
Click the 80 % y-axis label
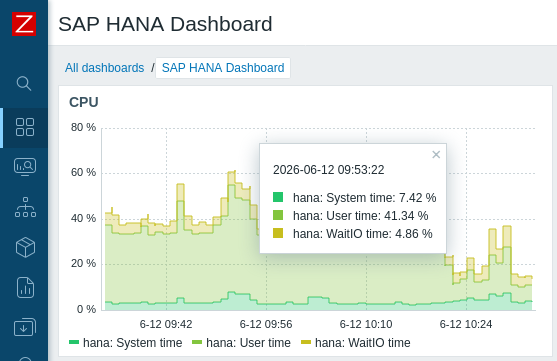pyautogui.click(x=83, y=127)
